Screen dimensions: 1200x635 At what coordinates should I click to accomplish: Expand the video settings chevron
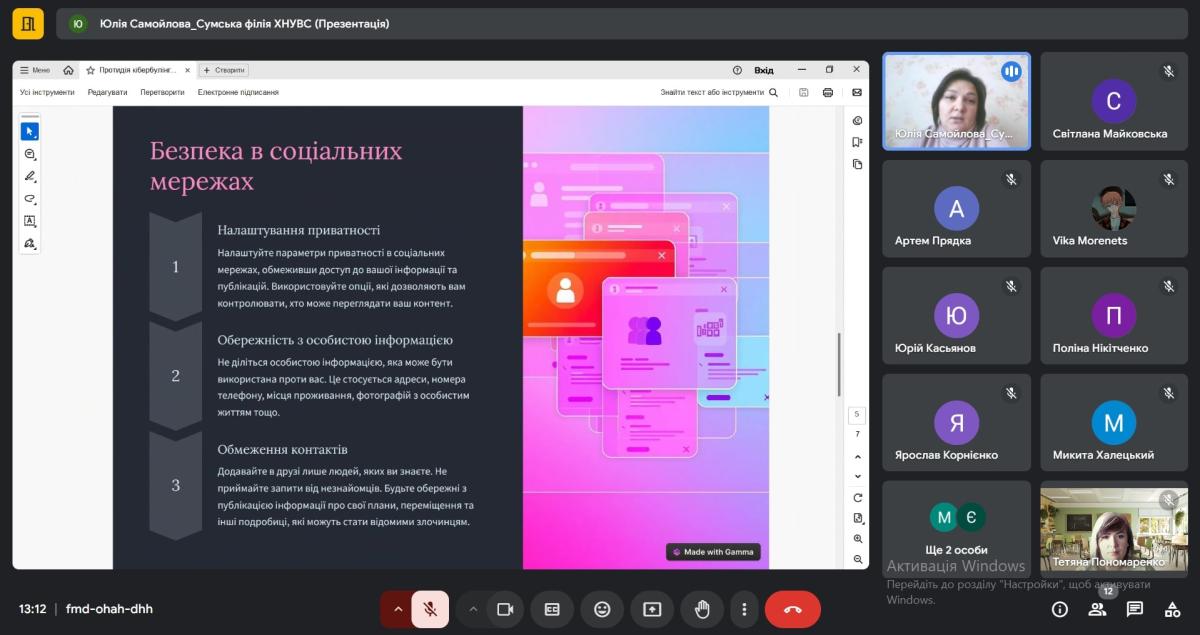point(473,609)
